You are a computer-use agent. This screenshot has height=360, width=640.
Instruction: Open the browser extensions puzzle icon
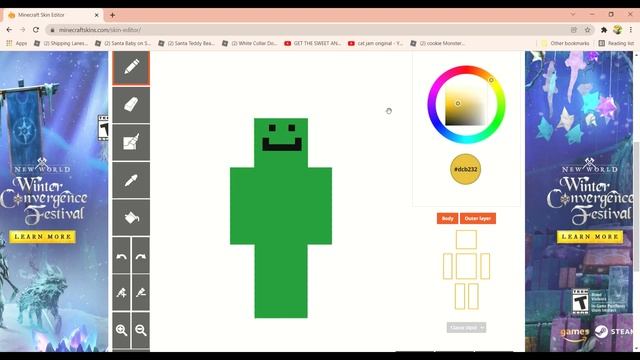604,30
